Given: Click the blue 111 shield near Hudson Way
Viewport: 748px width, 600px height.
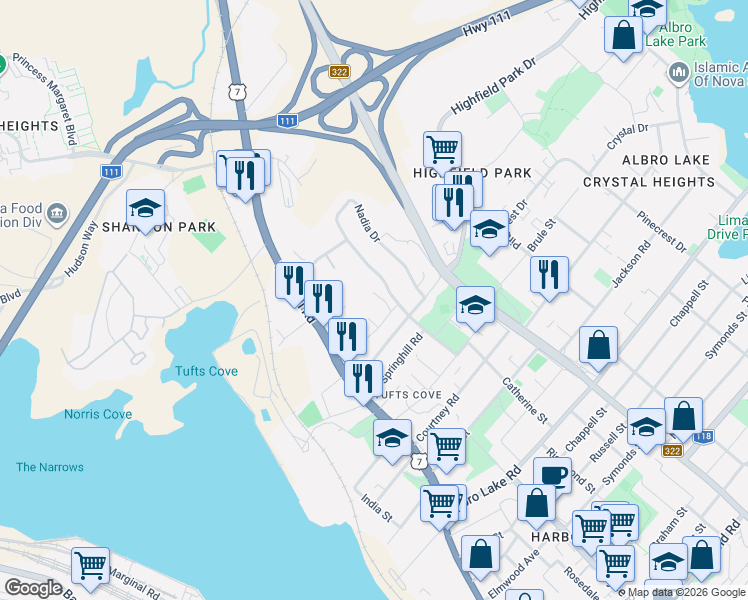Looking at the screenshot, I should [x=111, y=172].
